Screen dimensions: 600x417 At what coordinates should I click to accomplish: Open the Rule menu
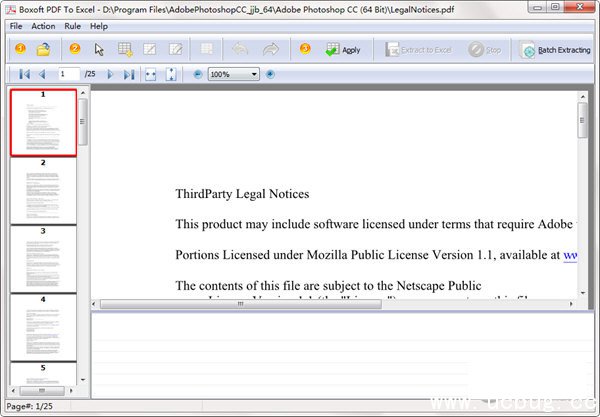[x=72, y=26]
